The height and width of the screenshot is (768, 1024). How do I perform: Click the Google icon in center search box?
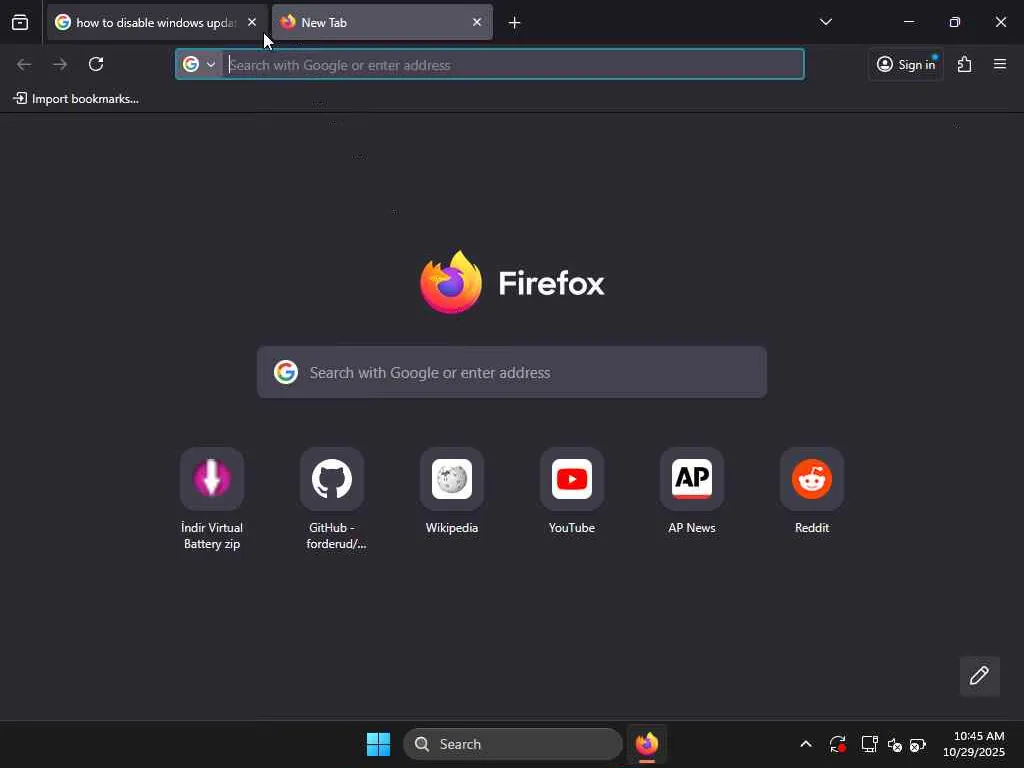(x=286, y=372)
